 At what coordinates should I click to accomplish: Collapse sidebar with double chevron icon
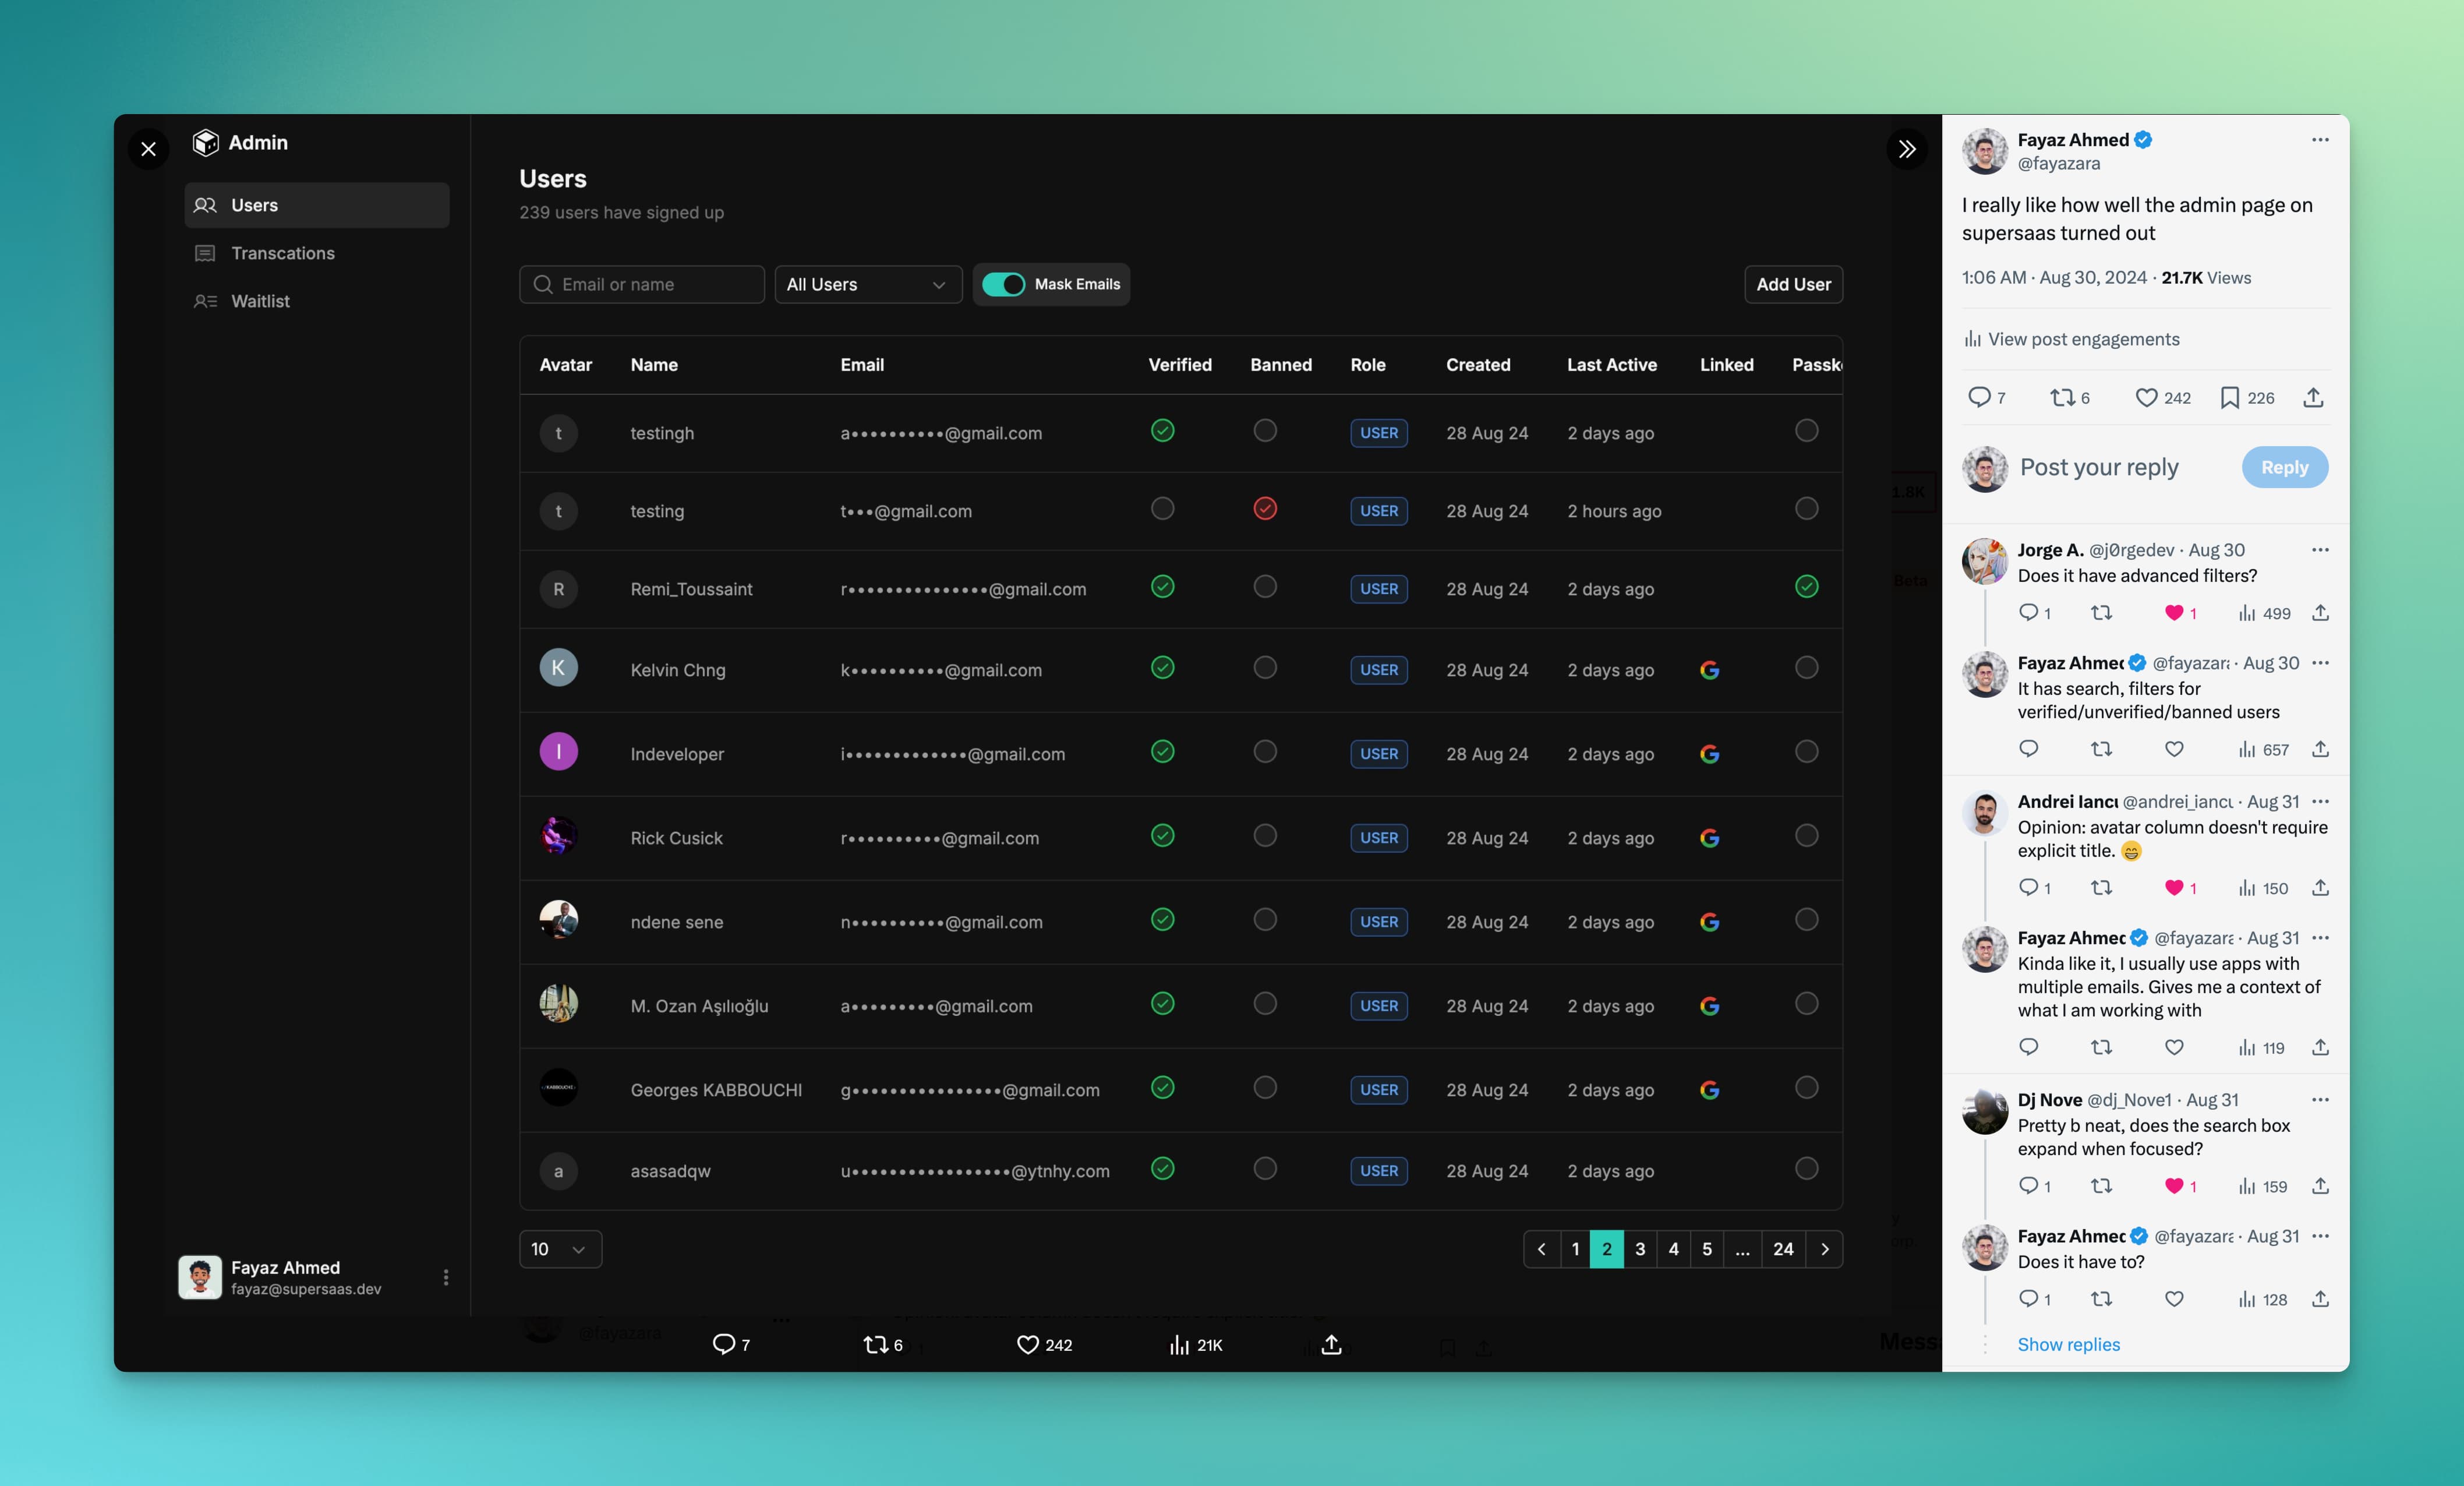point(1907,149)
